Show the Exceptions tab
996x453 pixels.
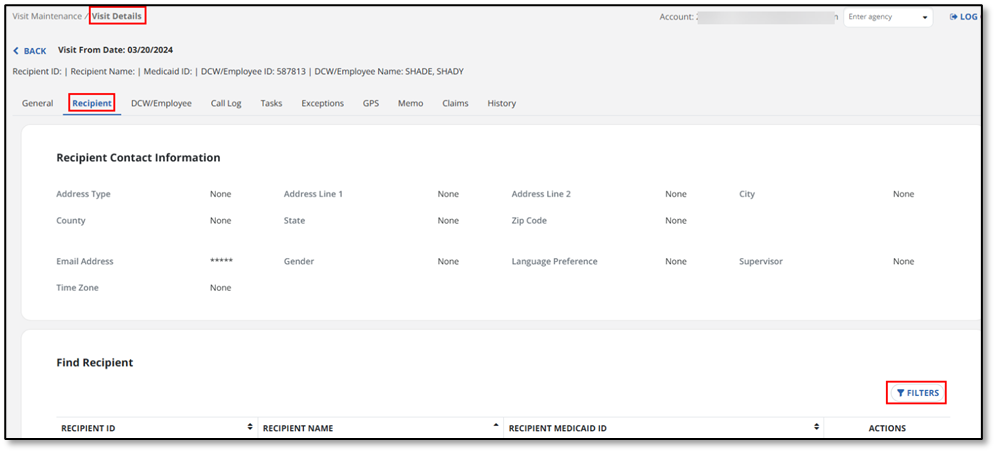322,103
